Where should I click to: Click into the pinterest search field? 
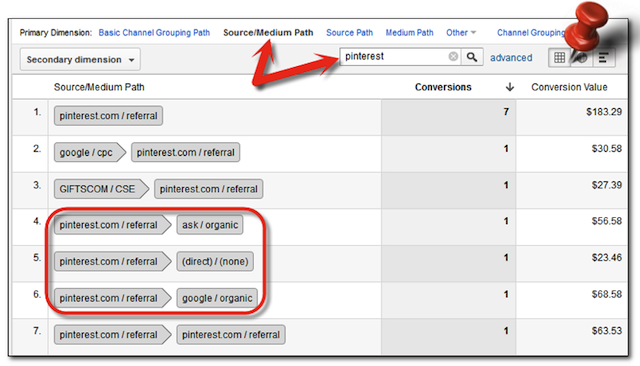click(394, 57)
